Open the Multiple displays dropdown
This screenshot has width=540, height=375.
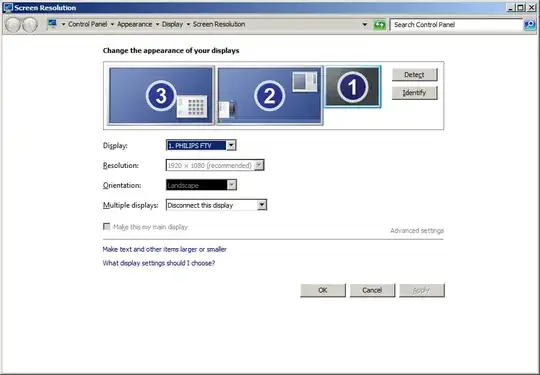pyautogui.click(x=217, y=205)
